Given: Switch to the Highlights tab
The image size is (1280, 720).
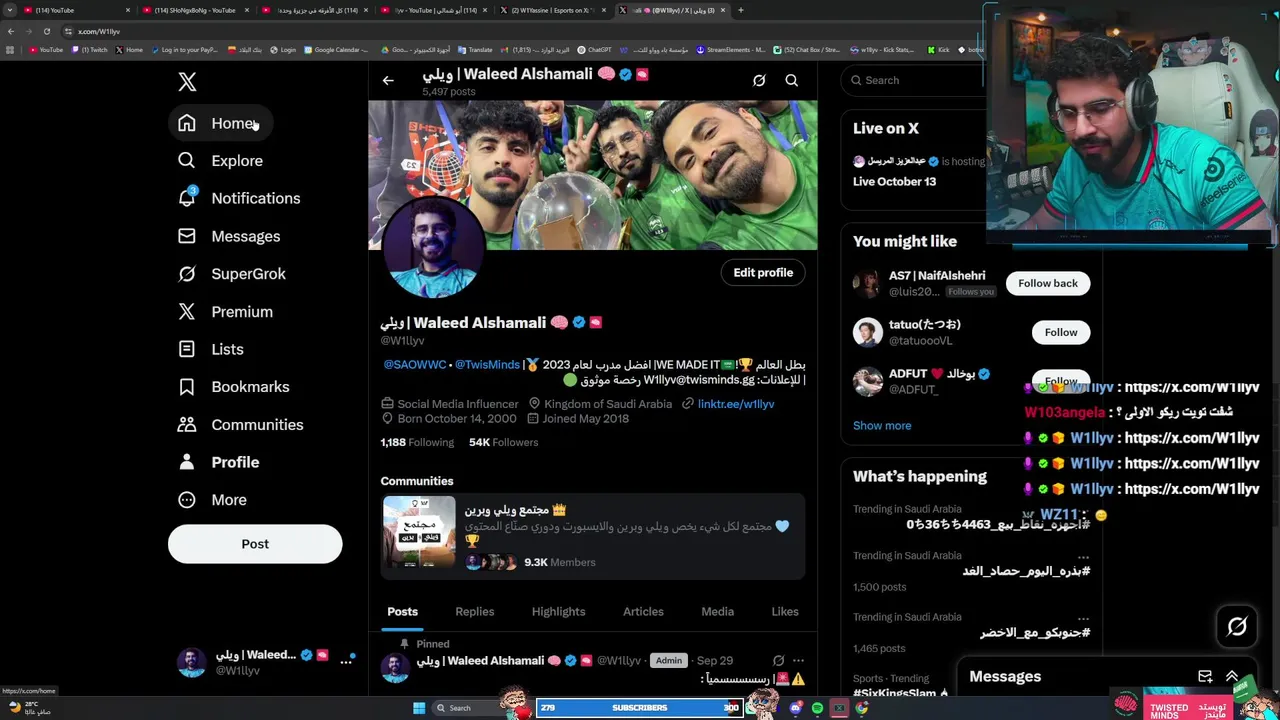Looking at the screenshot, I should tap(558, 612).
